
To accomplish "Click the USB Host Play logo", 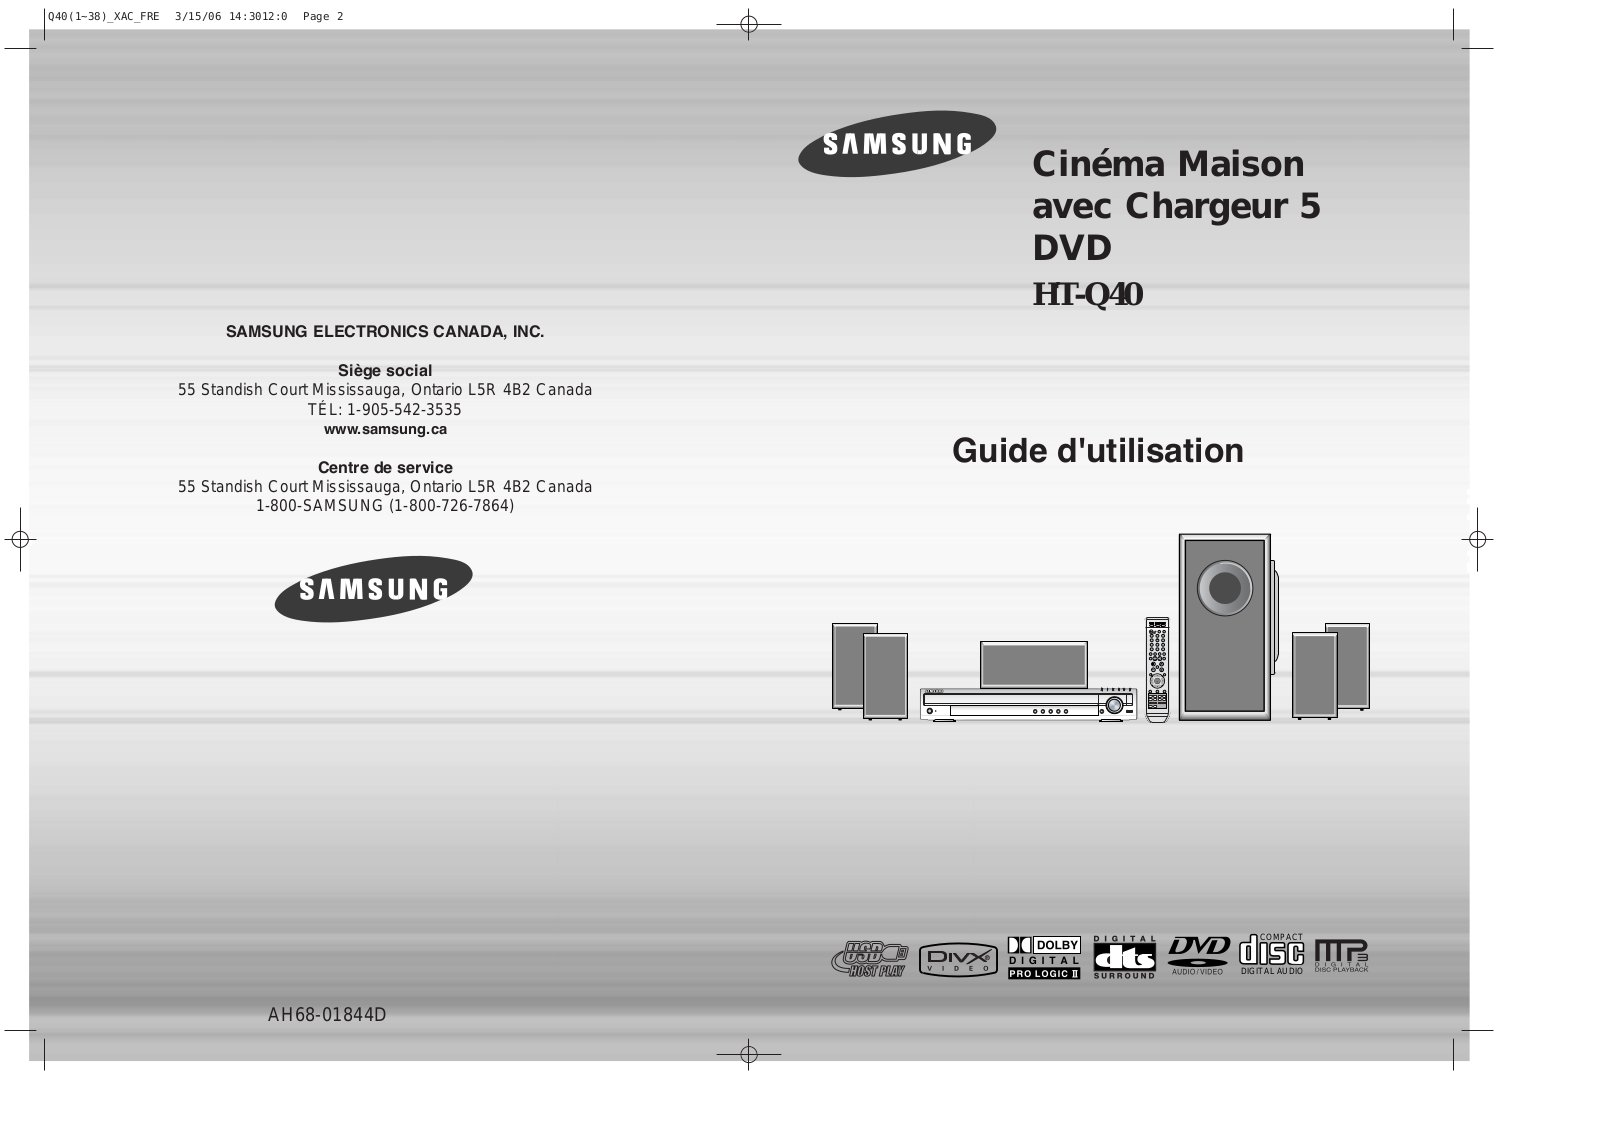I will click(x=870, y=959).
